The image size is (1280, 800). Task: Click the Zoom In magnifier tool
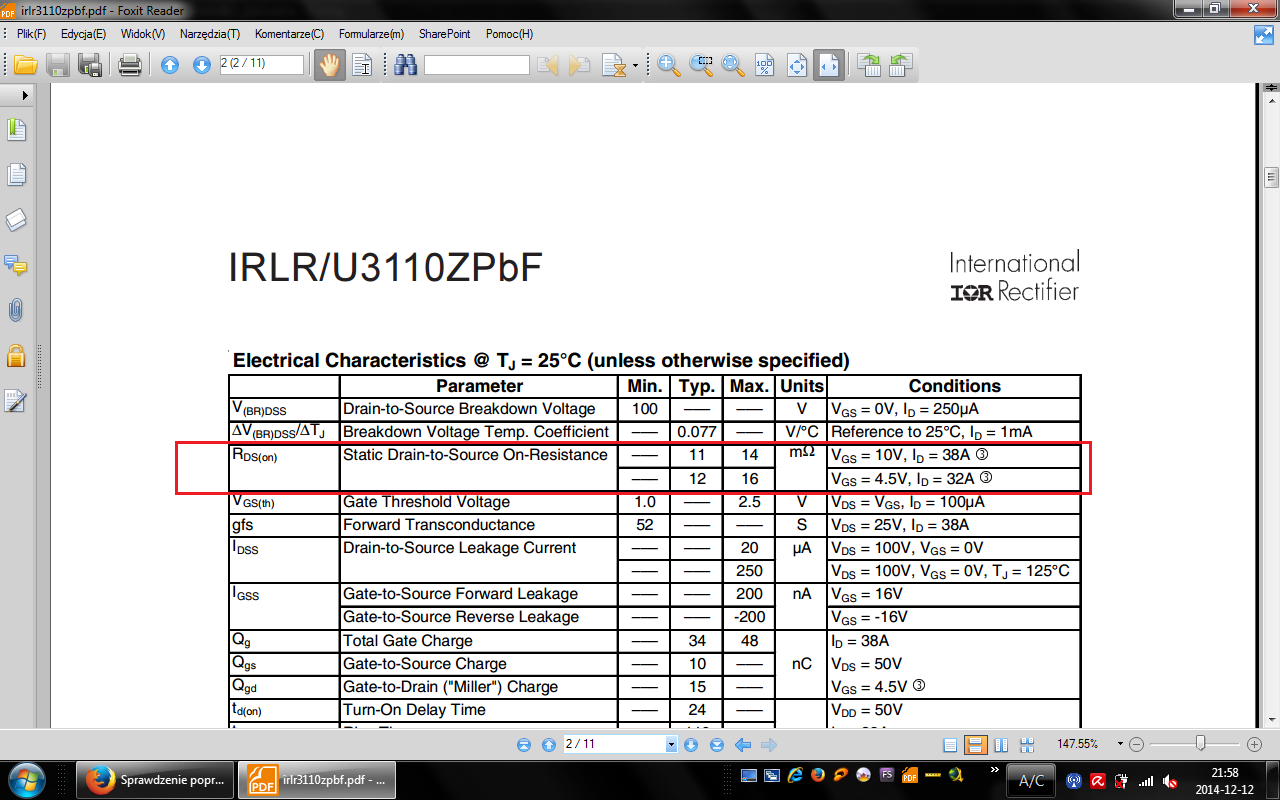click(x=669, y=66)
